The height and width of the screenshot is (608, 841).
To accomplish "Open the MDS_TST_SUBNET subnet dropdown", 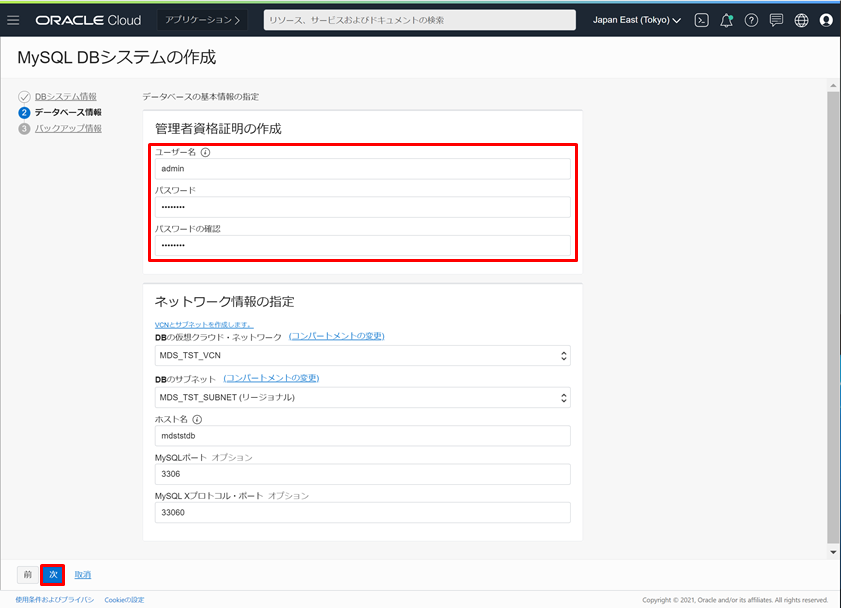I will (x=362, y=398).
